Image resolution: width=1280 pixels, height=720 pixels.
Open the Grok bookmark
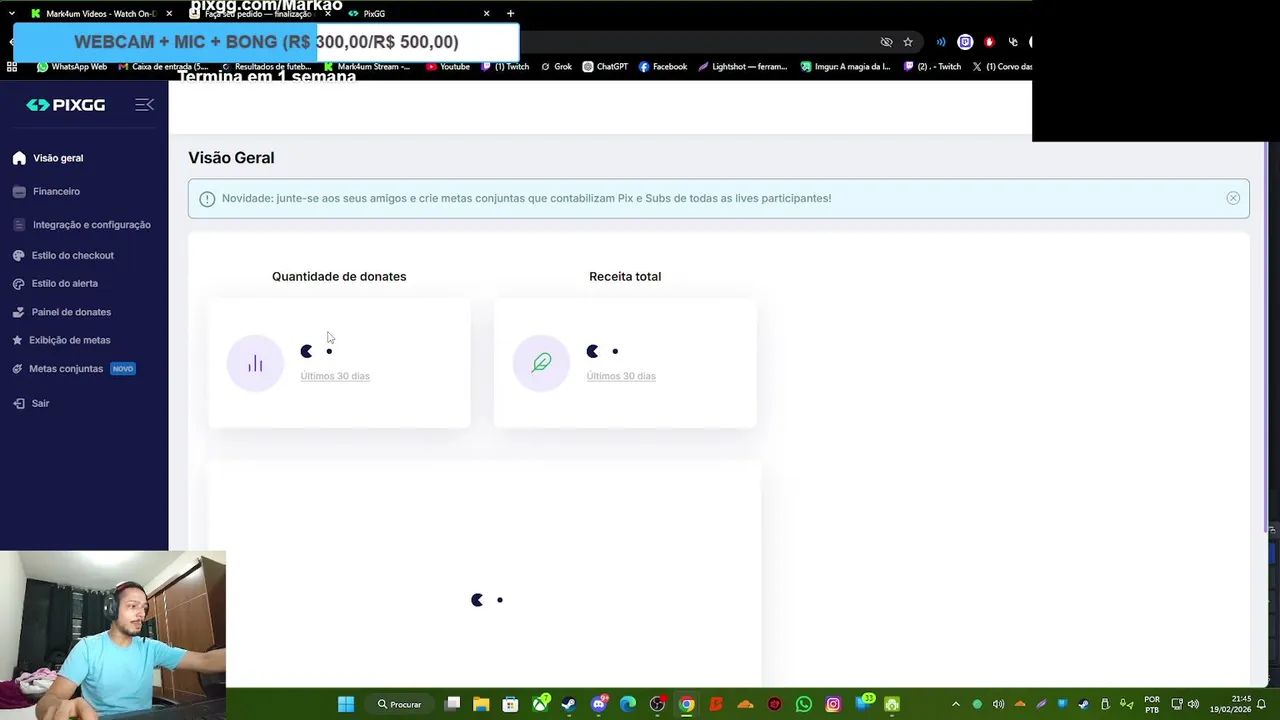[x=557, y=67]
